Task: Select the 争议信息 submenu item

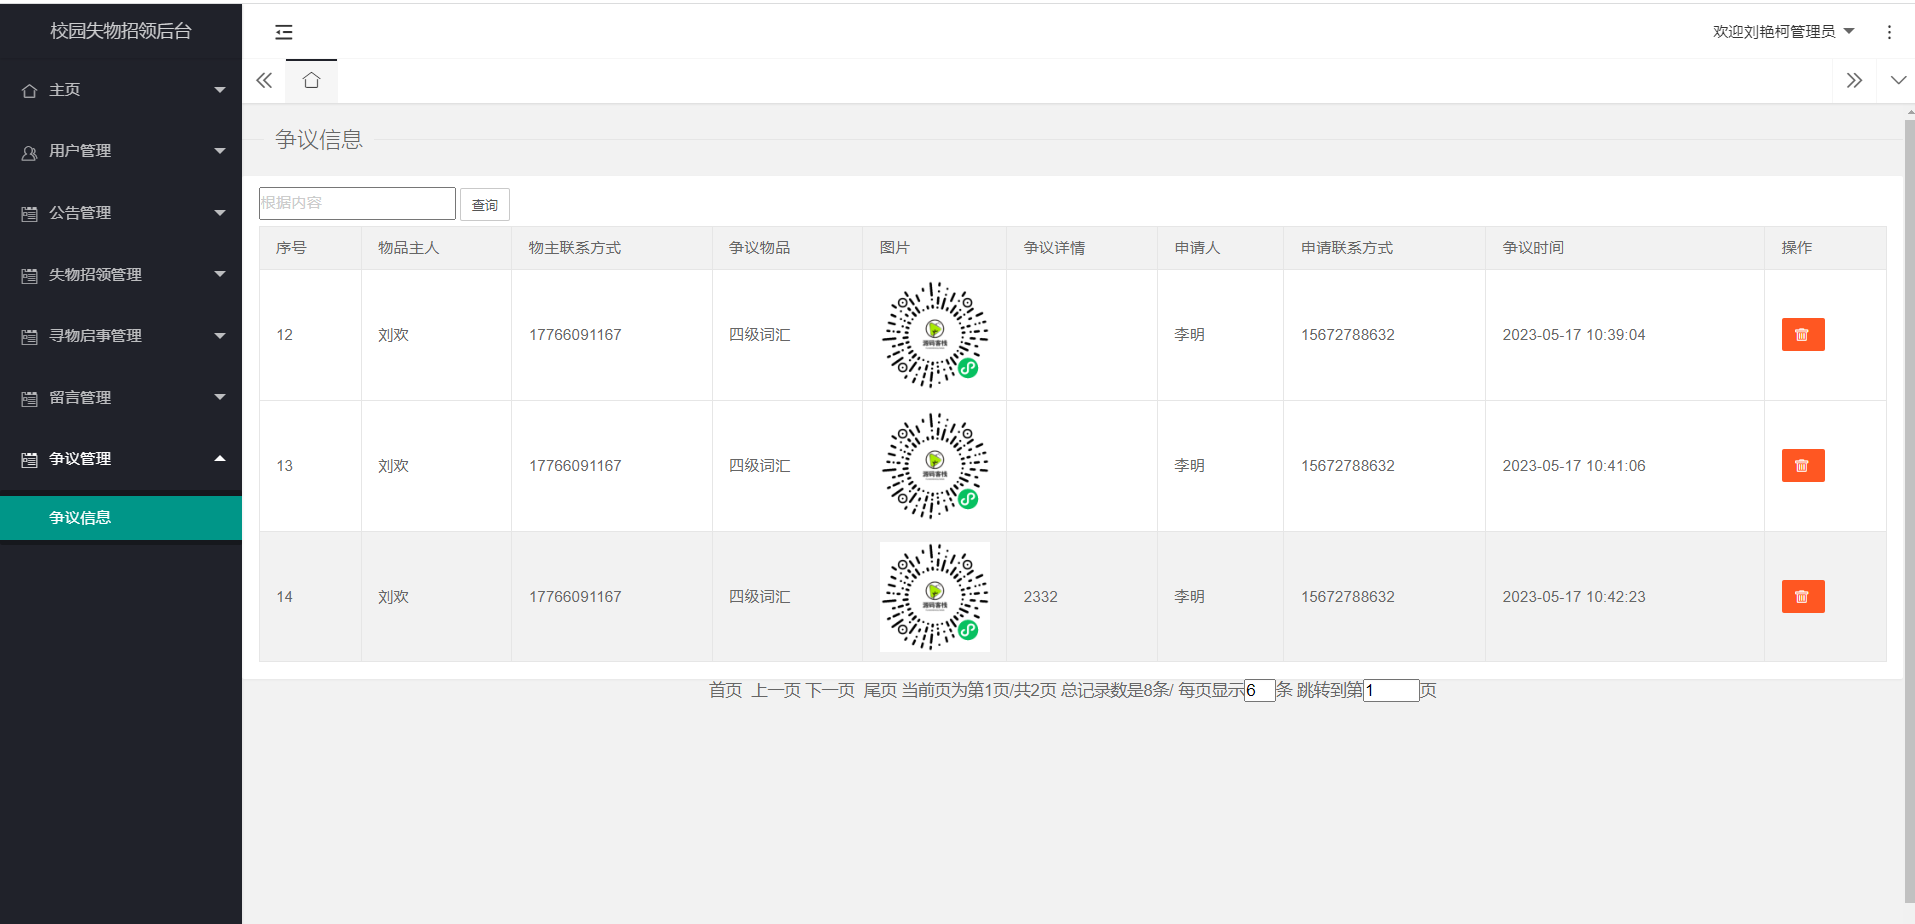Action: pyautogui.click(x=121, y=518)
